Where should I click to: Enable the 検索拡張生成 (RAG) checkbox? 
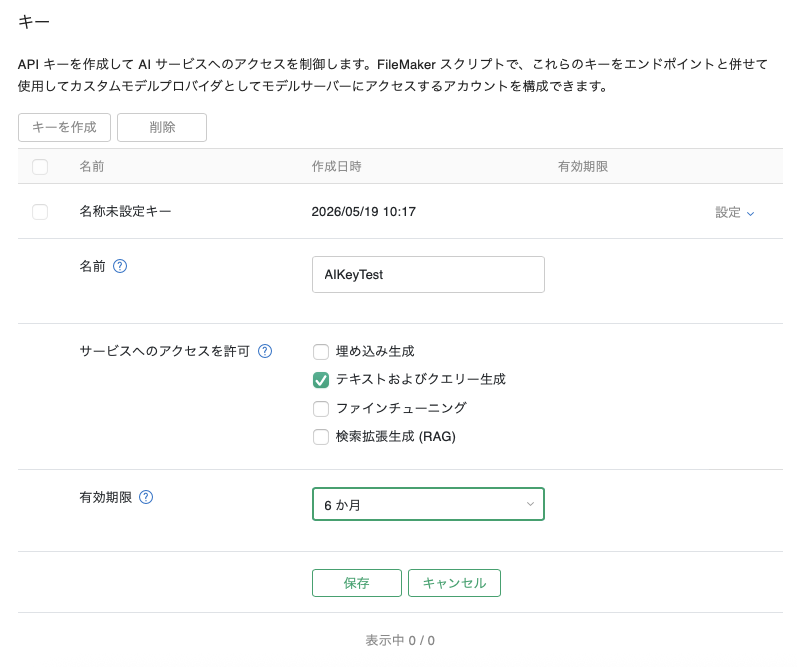click(x=321, y=437)
